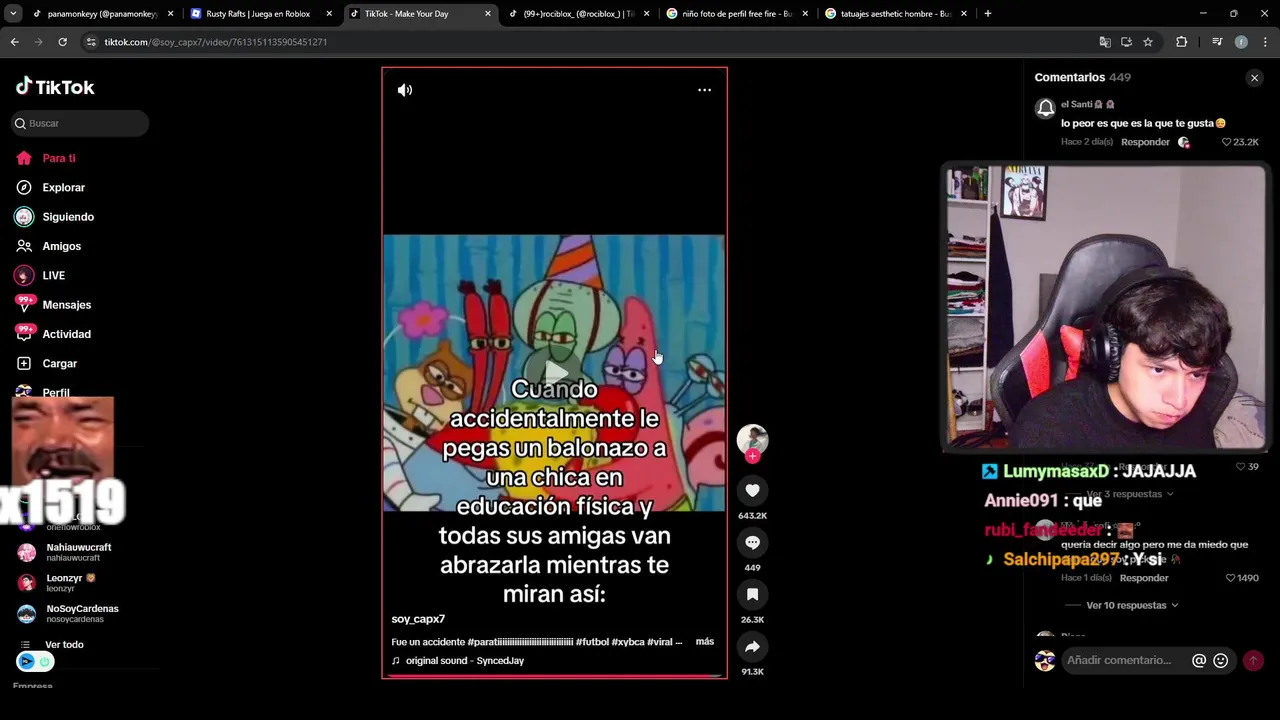Like the video with heart icon
Image resolution: width=1280 pixels, height=720 pixels.
[x=752, y=490]
